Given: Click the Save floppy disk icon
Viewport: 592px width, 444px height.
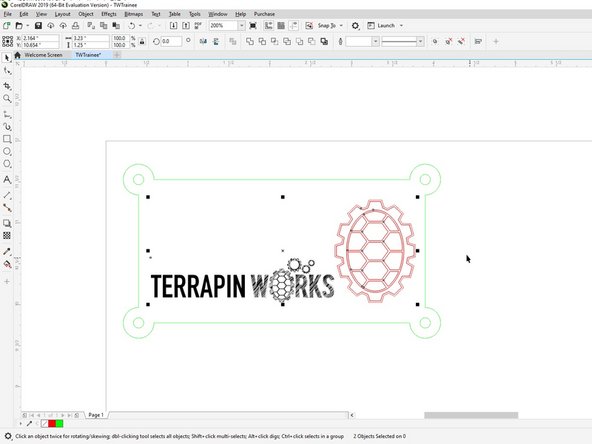Looking at the screenshot, I should [x=38, y=26].
